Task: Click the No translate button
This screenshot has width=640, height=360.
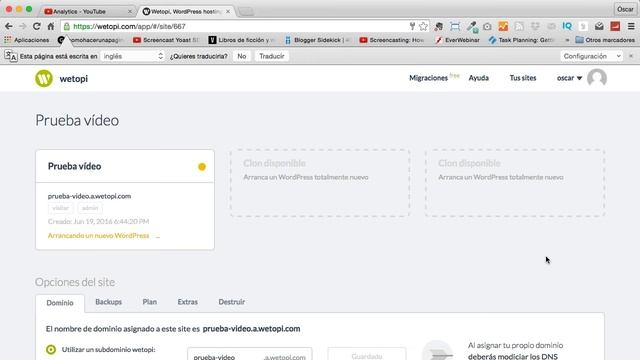Action: (x=242, y=56)
